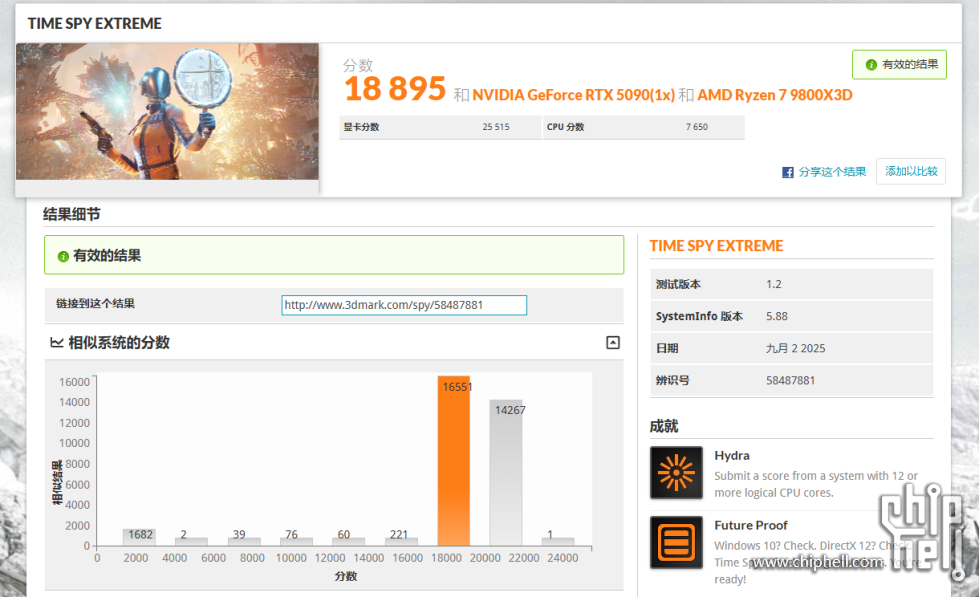Click the 添加以比较 button
This screenshot has width=979, height=597.
[911, 171]
